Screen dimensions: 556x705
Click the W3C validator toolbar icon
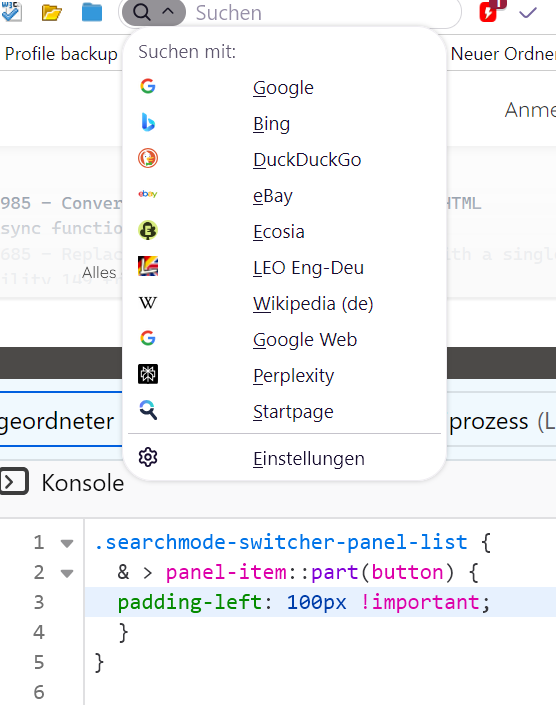pos(11,12)
